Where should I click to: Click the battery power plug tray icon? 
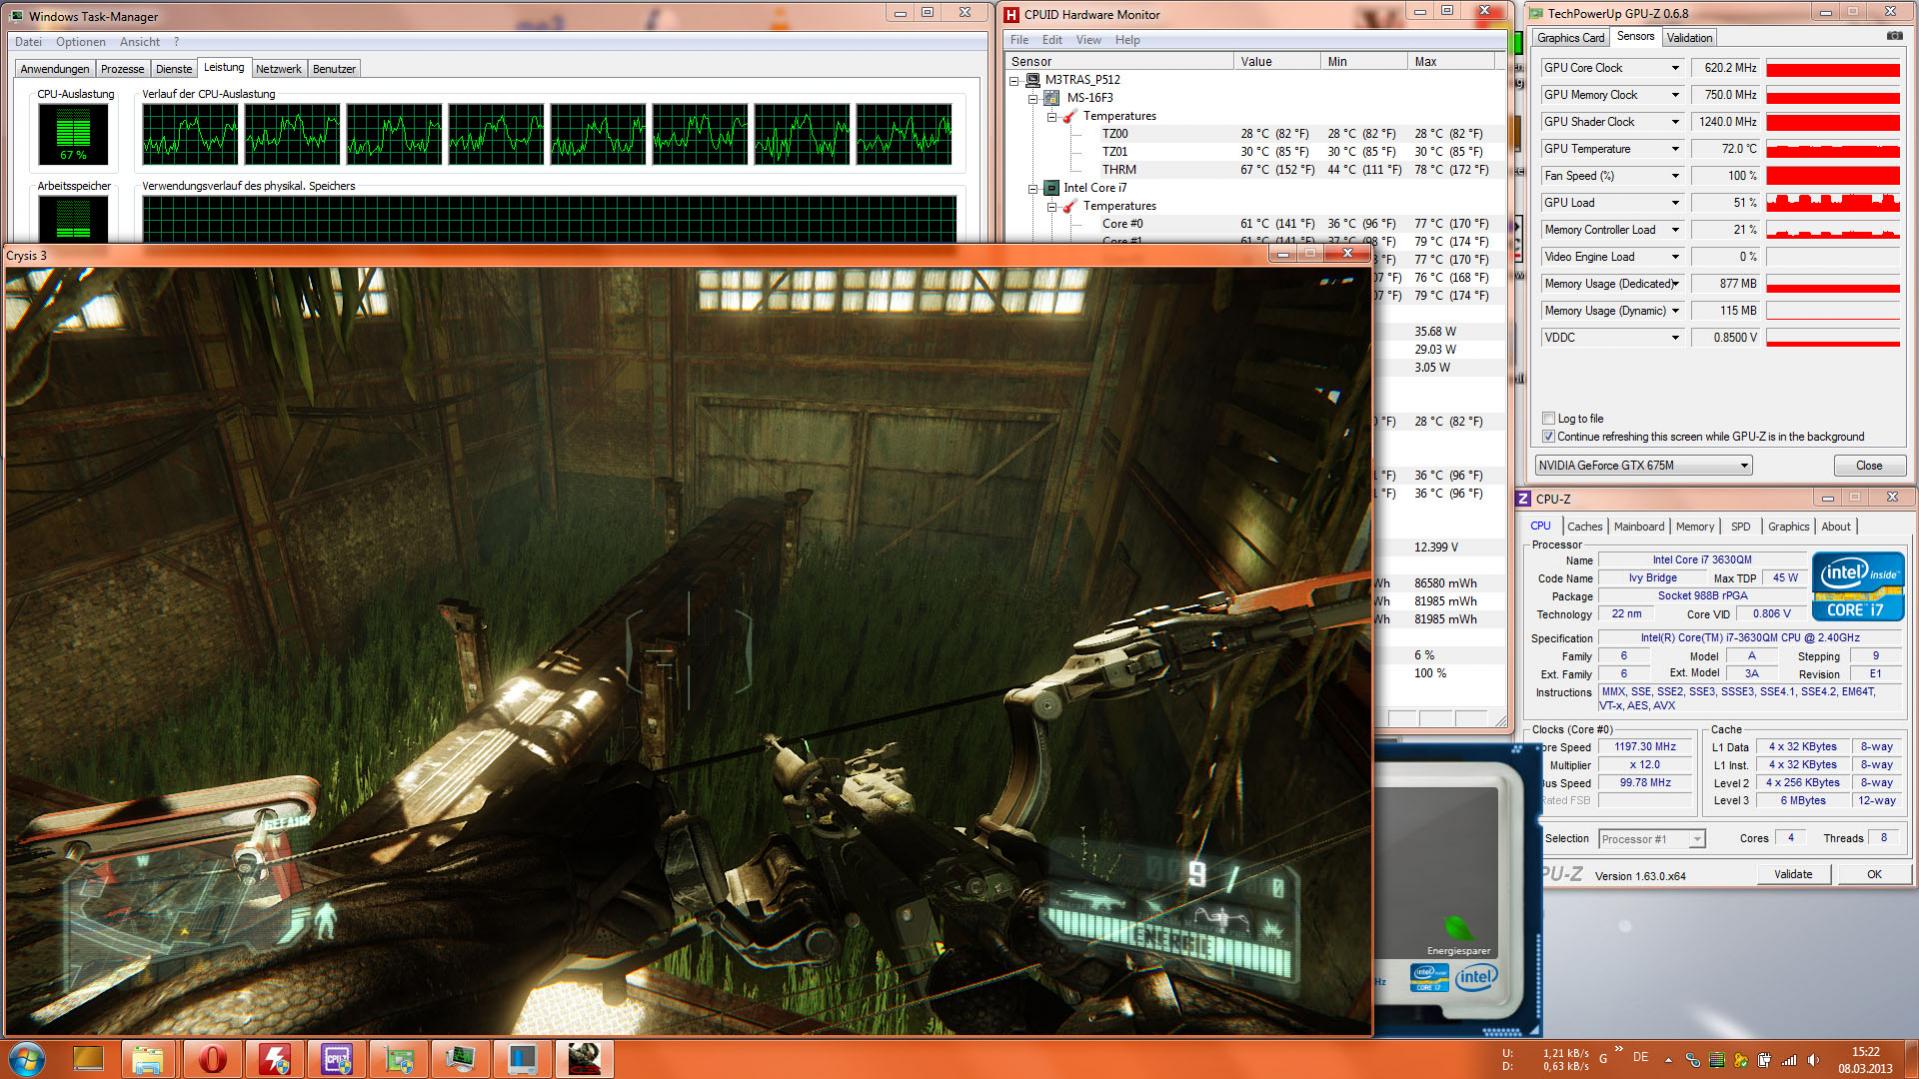tap(1765, 1060)
